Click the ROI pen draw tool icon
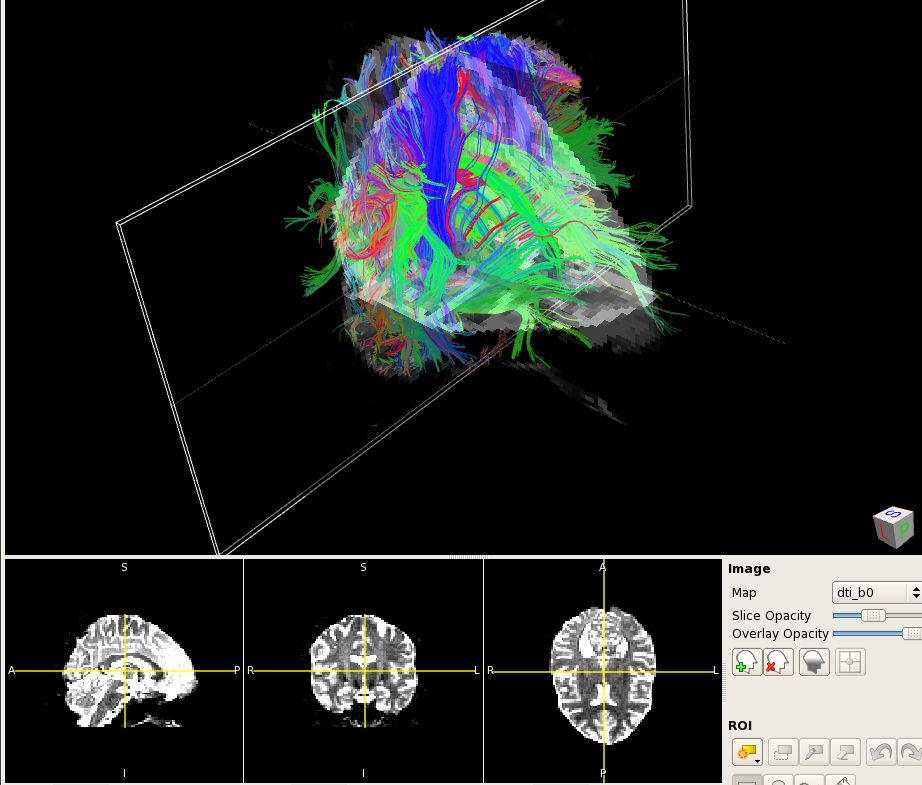922x785 pixels. (814, 752)
